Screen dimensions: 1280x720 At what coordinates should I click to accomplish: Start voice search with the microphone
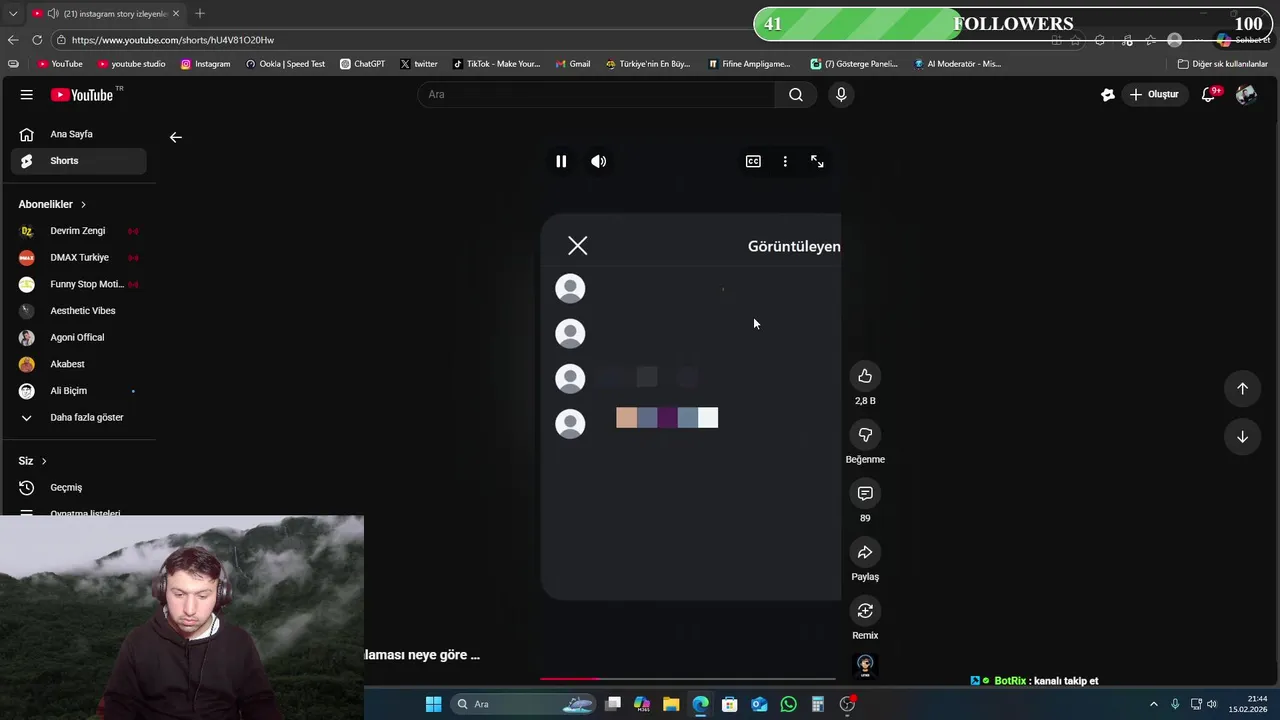coord(841,94)
